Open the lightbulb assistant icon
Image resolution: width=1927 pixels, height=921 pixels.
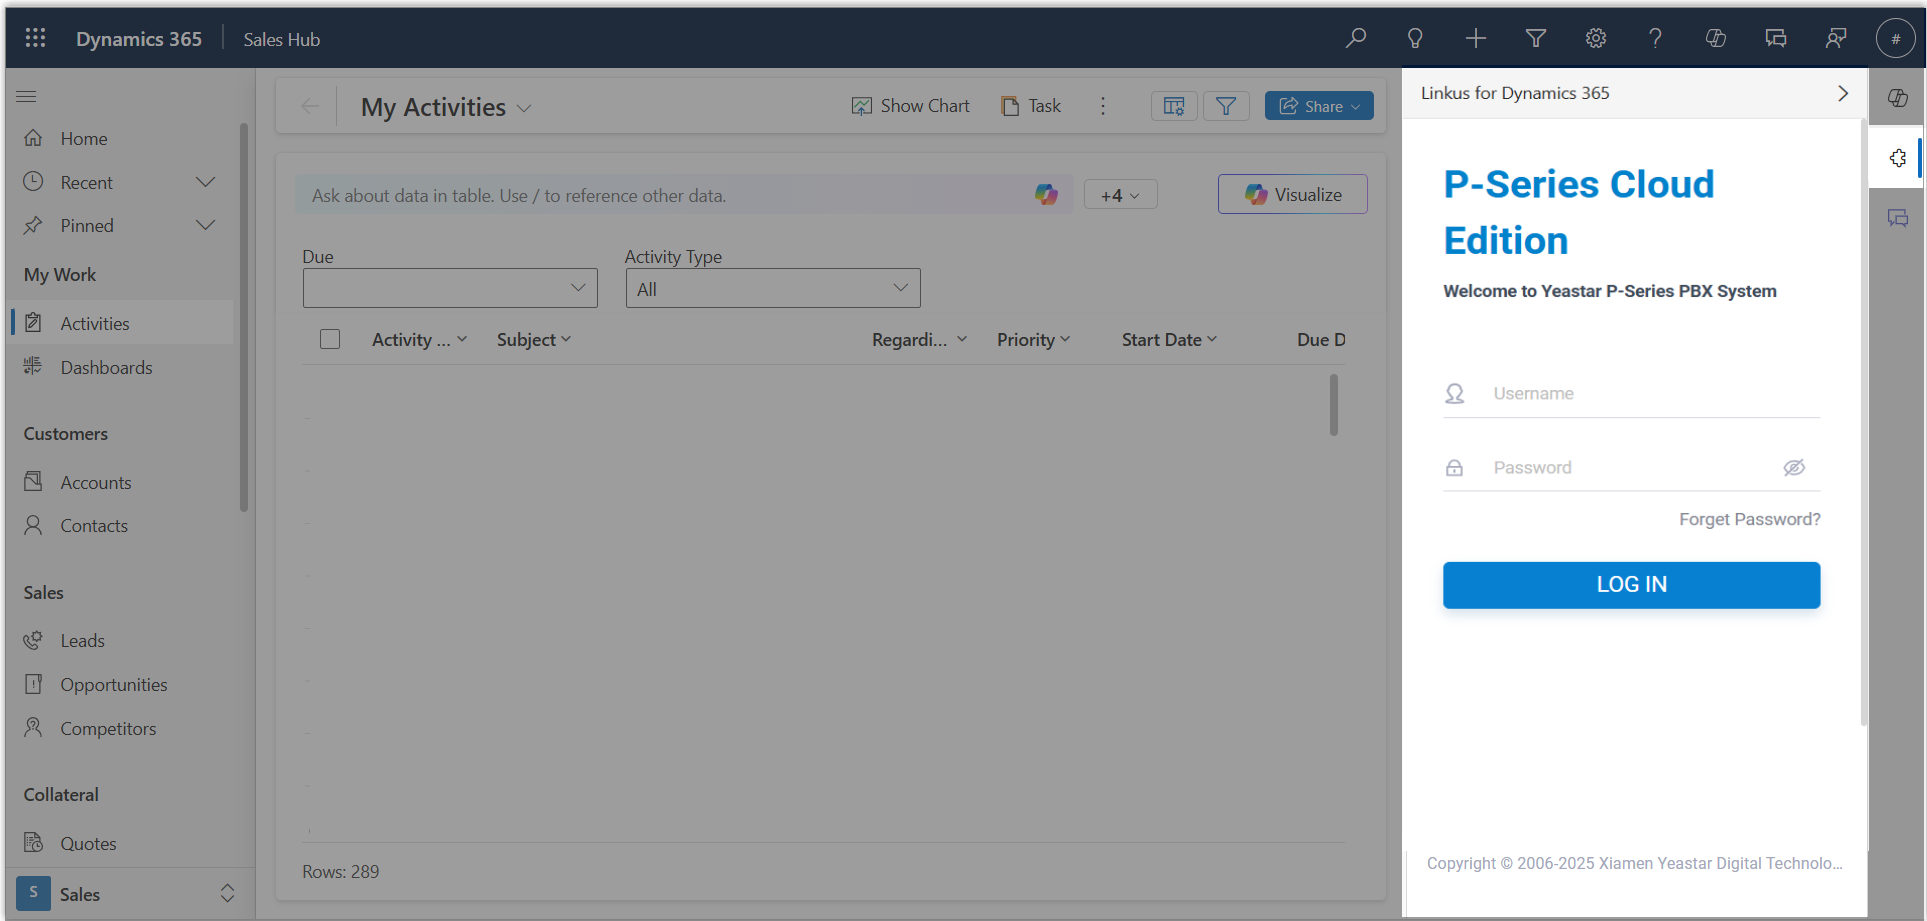1415,38
